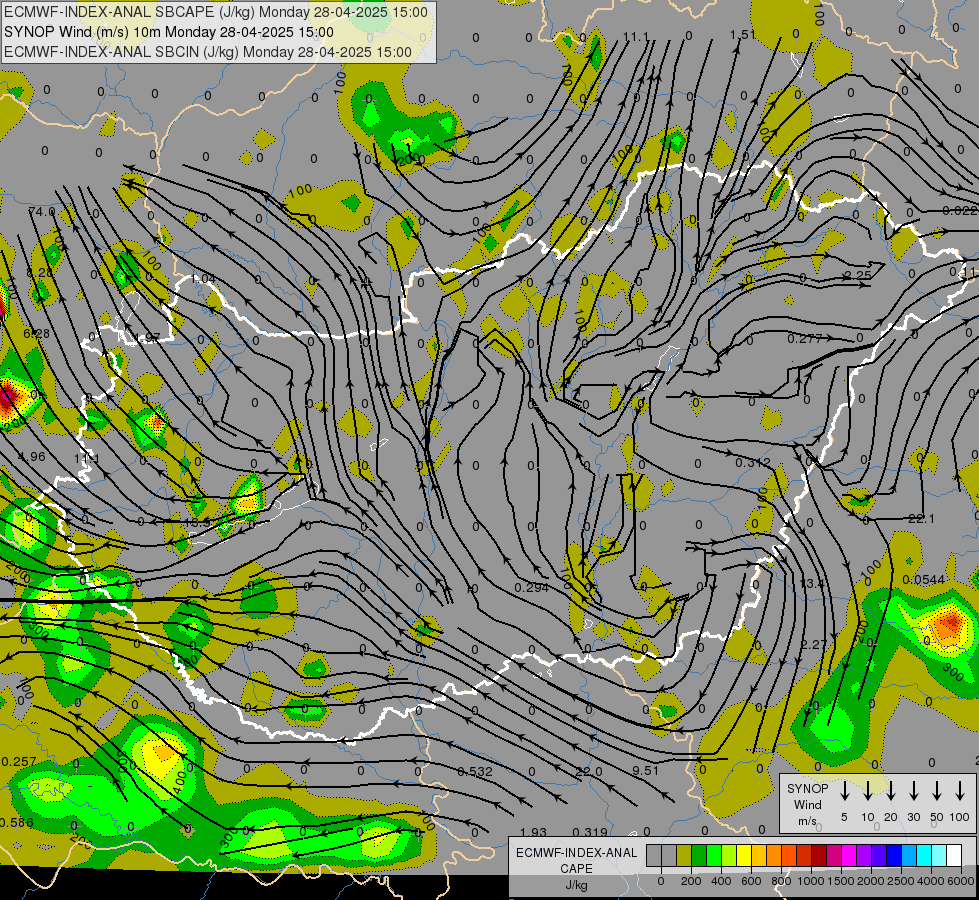Screen dimensions: 979x900
Task: Pick the pale cyan swatch next to white
Action: pos(939,856)
